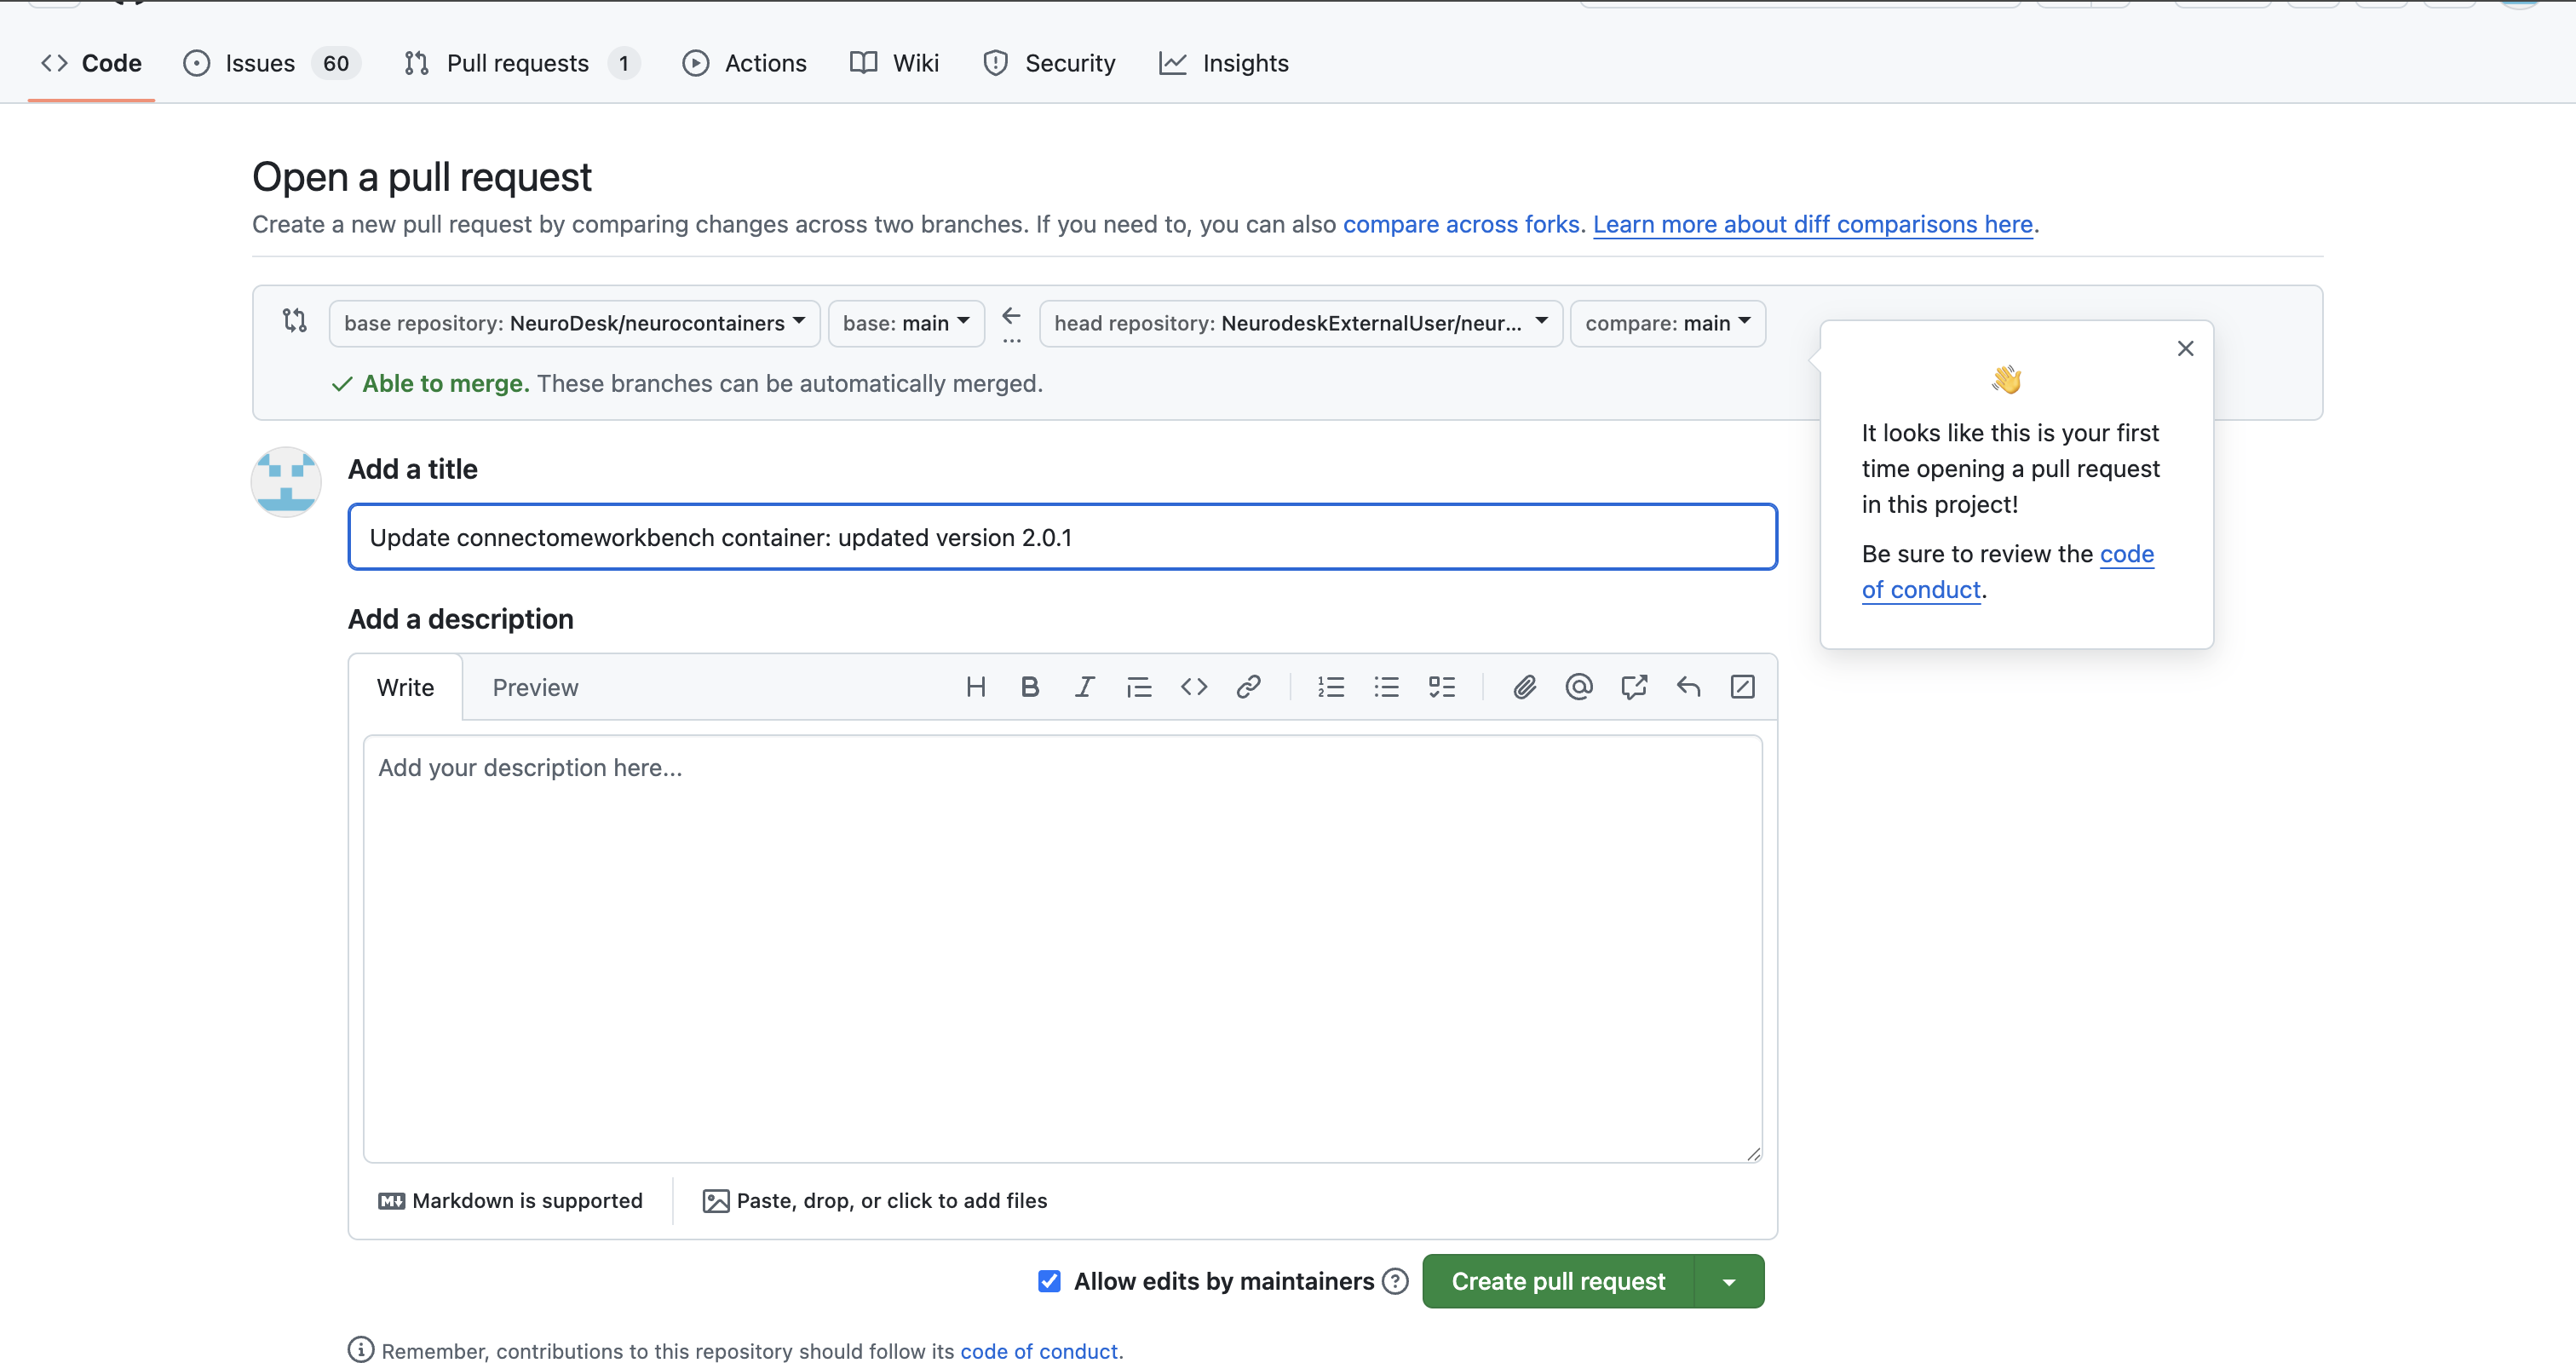Click the Bold formatting icon
This screenshot has height=1363, width=2576.
[x=1029, y=687]
